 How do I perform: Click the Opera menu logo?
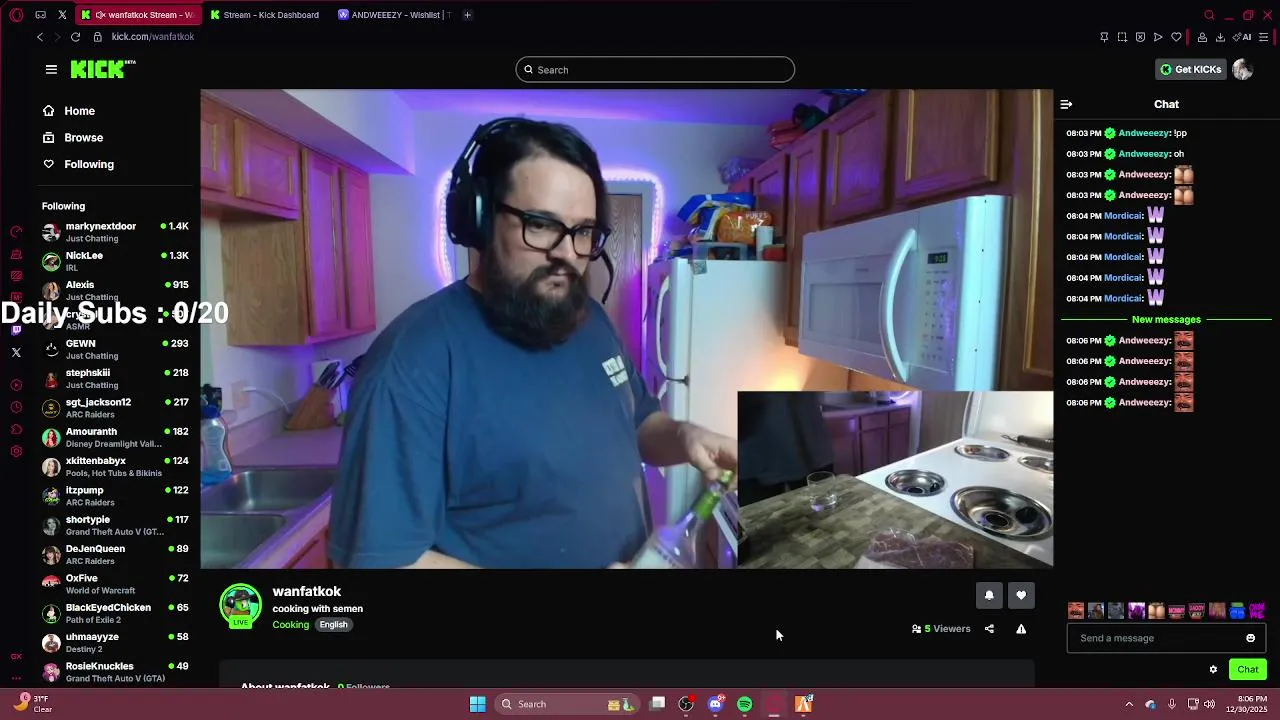16,15
